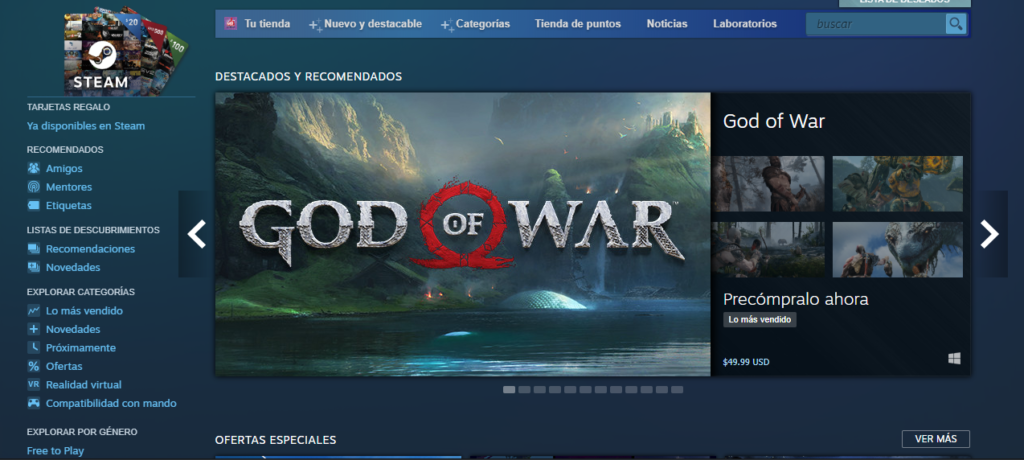Click the Etiquetas tag icon
The height and width of the screenshot is (460, 1024).
click(34, 206)
